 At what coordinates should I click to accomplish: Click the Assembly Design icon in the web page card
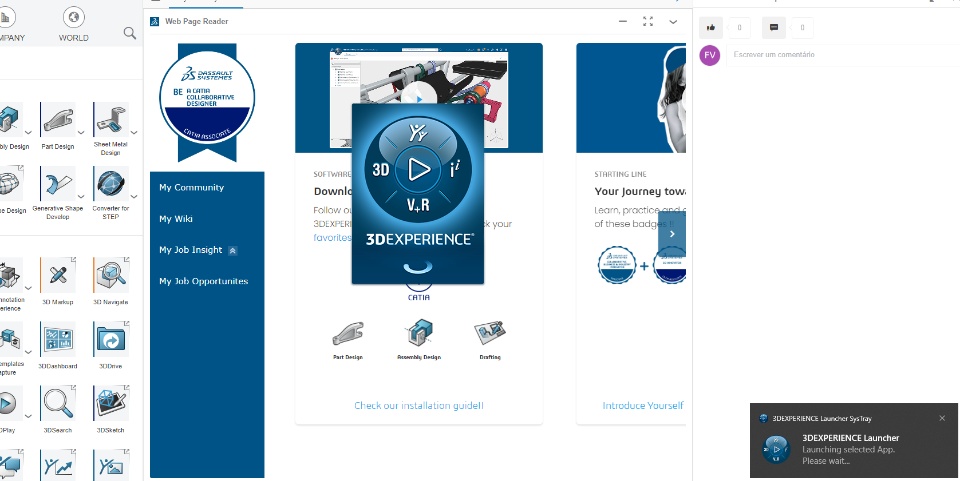419,334
